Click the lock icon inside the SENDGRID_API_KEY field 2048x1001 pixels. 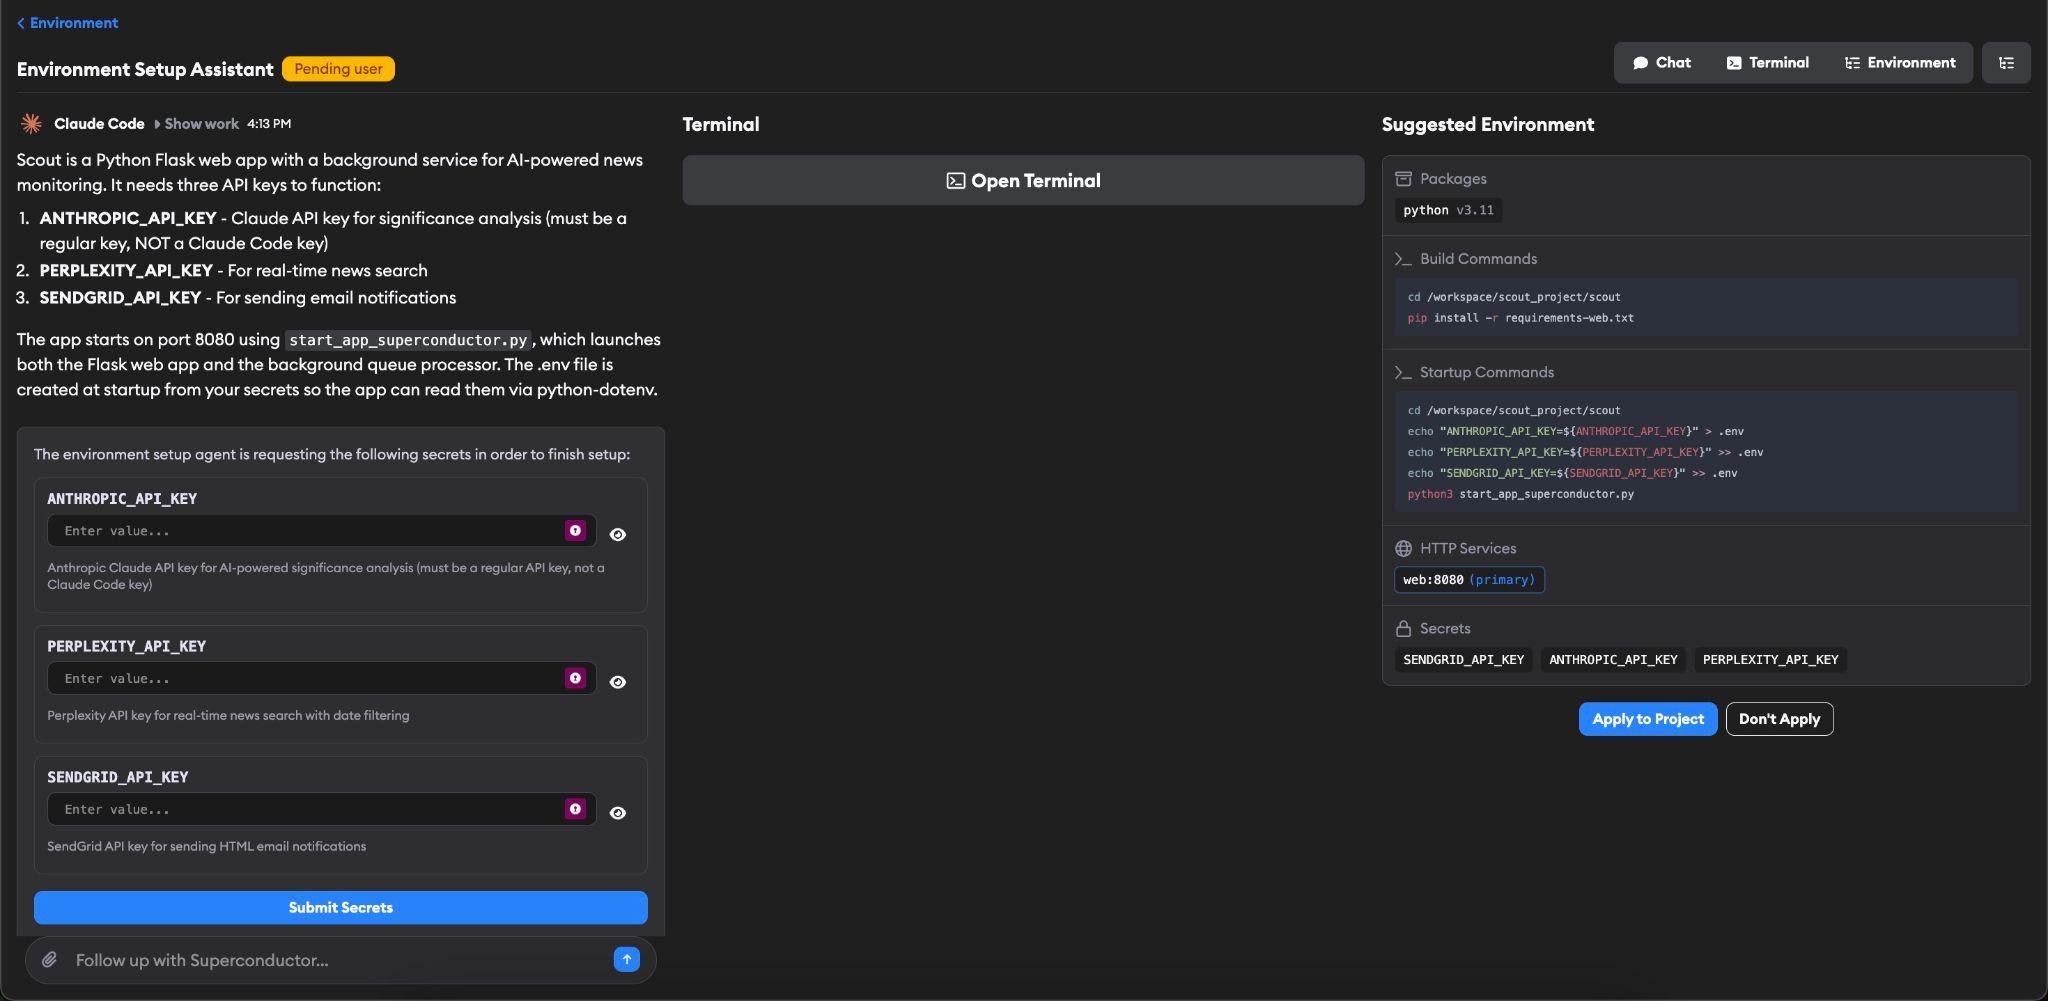pos(575,808)
